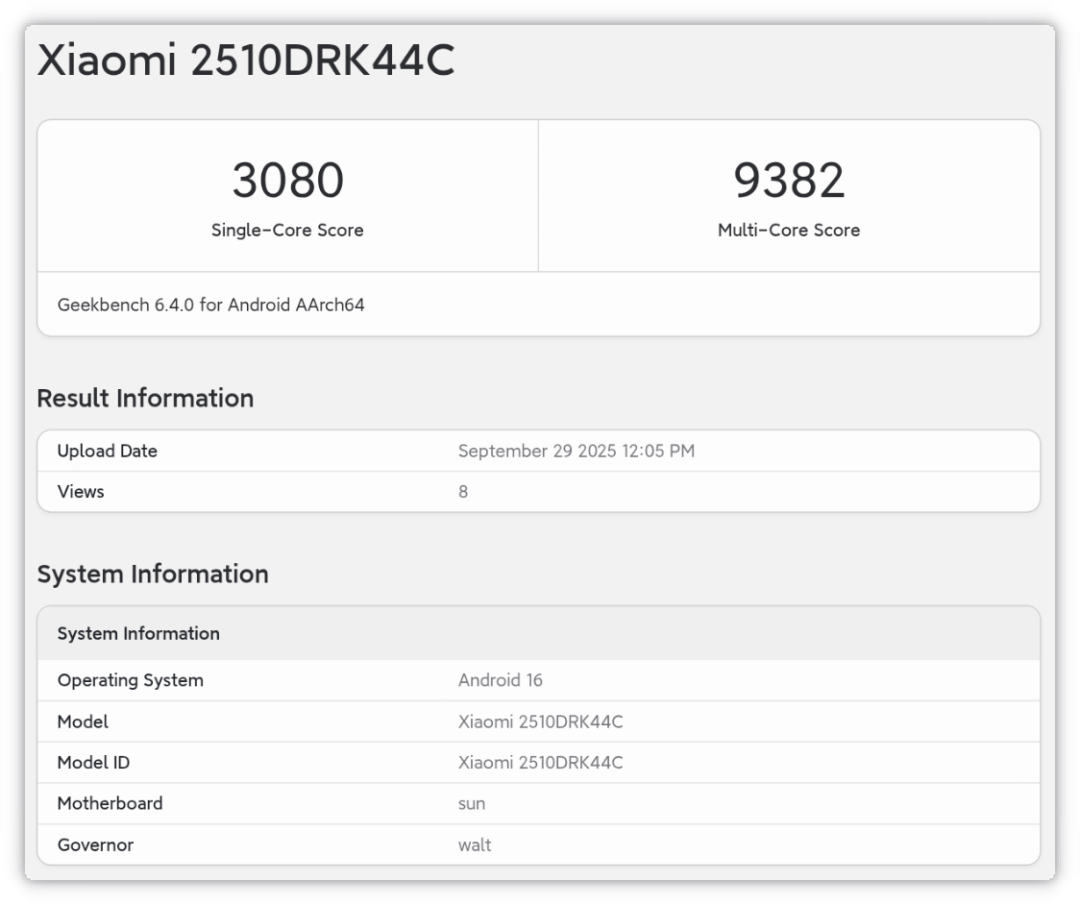Image resolution: width=1080 pixels, height=905 pixels.
Task: Click the System Information section heading
Action: [x=153, y=574]
